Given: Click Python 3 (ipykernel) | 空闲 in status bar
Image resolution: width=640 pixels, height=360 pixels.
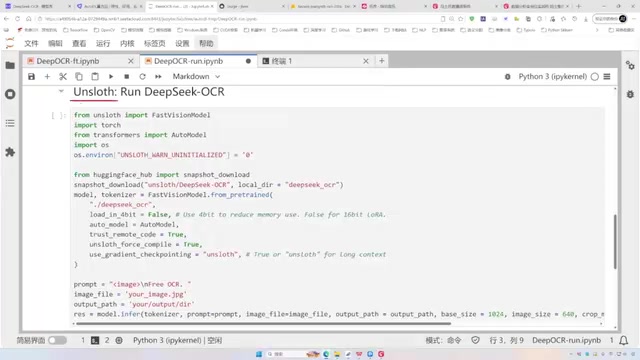Looking at the screenshot, I should pyautogui.click(x=177, y=340).
